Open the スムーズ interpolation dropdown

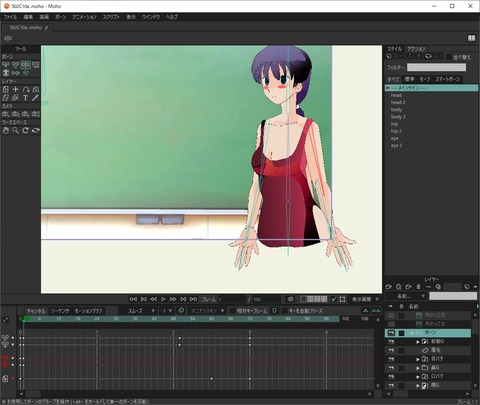click(141, 311)
